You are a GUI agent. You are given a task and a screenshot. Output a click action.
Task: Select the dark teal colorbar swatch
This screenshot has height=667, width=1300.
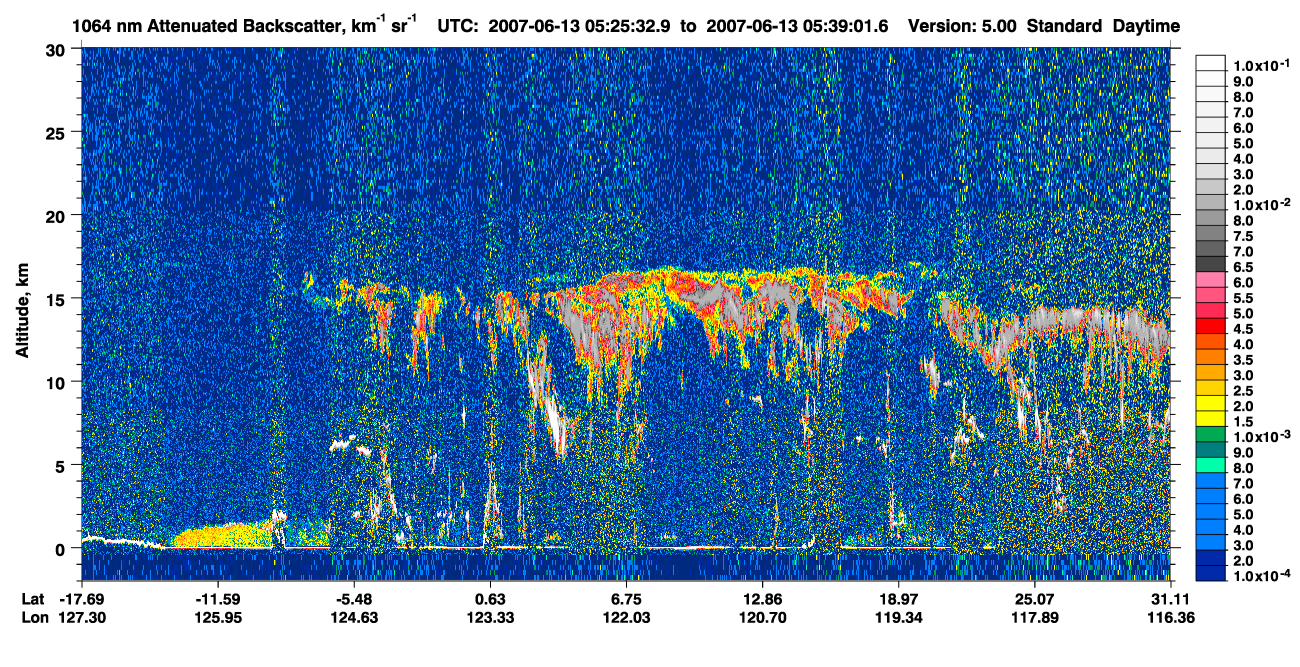click(x=1211, y=451)
